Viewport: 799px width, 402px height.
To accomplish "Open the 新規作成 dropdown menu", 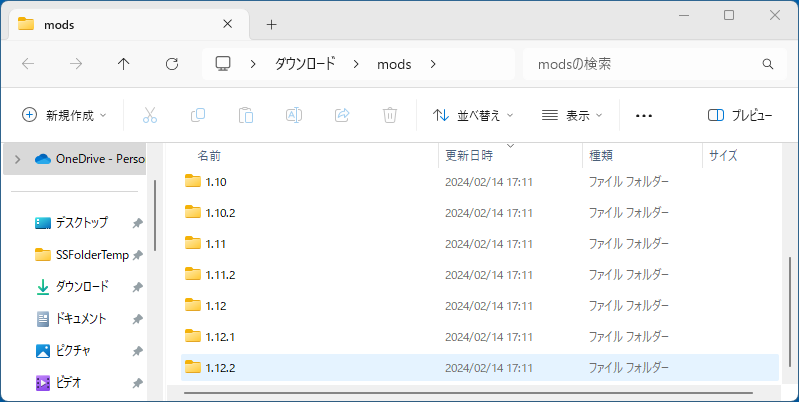I will [65, 115].
